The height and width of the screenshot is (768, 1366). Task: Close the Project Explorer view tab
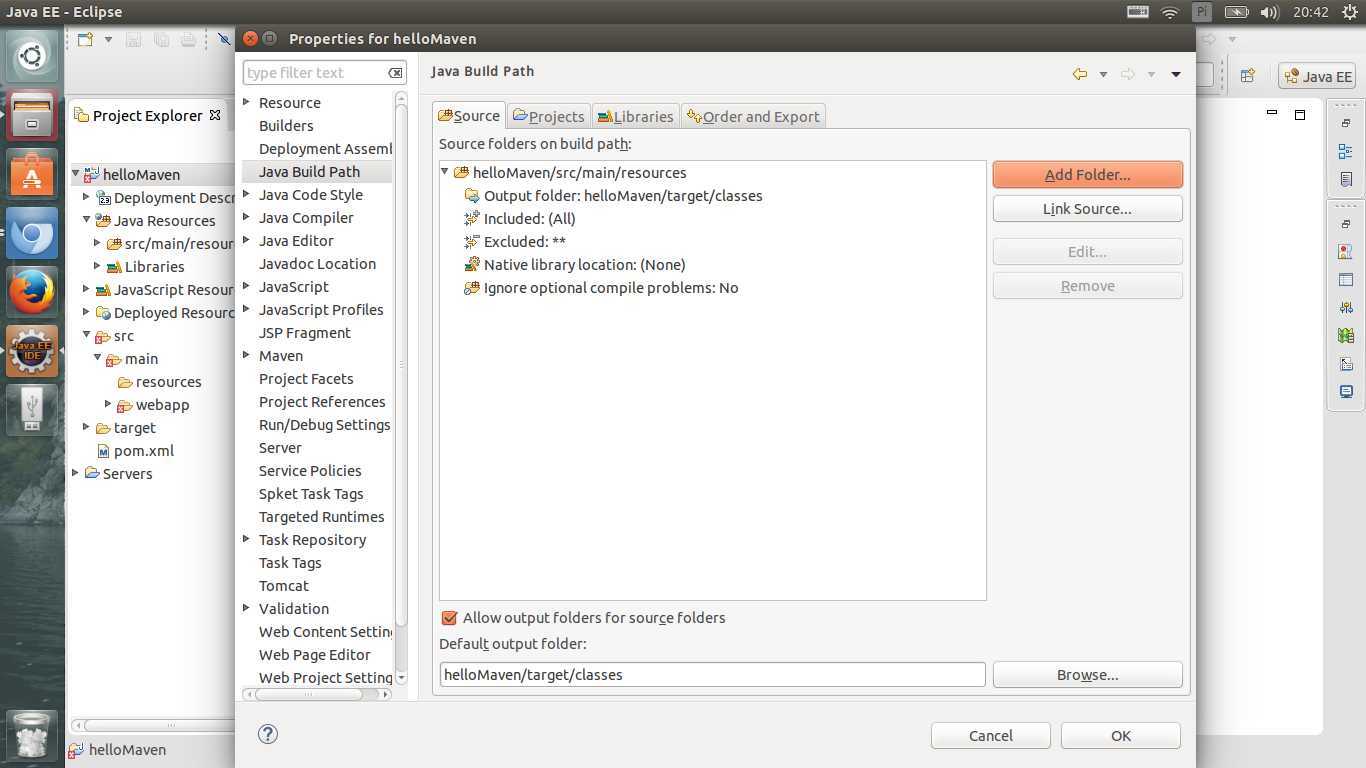point(214,115)
